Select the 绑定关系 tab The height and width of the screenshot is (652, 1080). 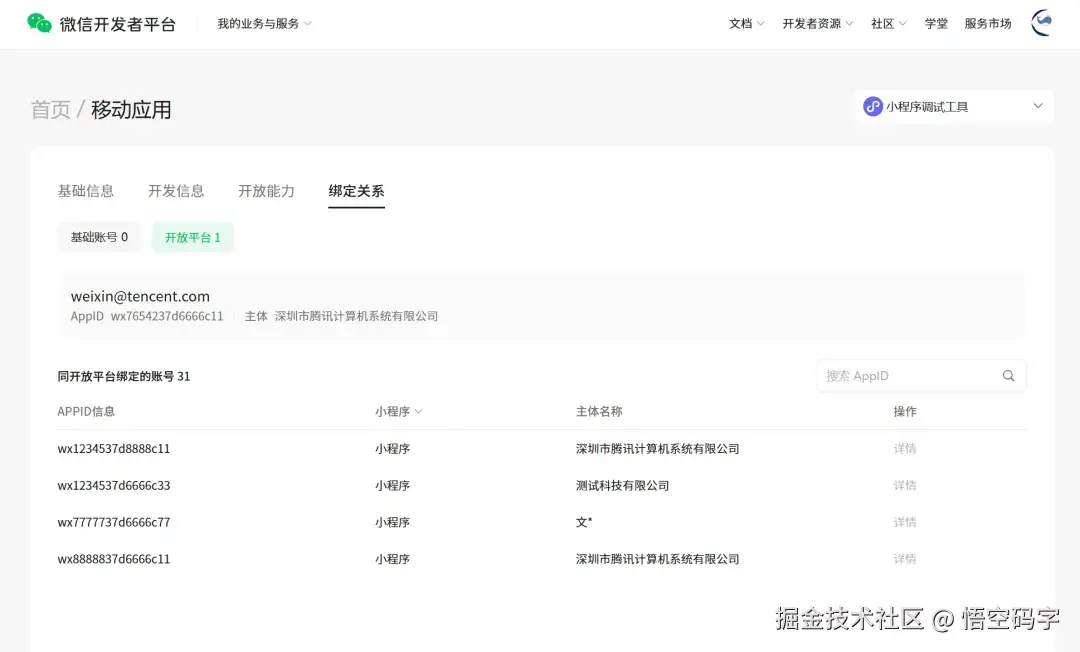click(356, 191)
